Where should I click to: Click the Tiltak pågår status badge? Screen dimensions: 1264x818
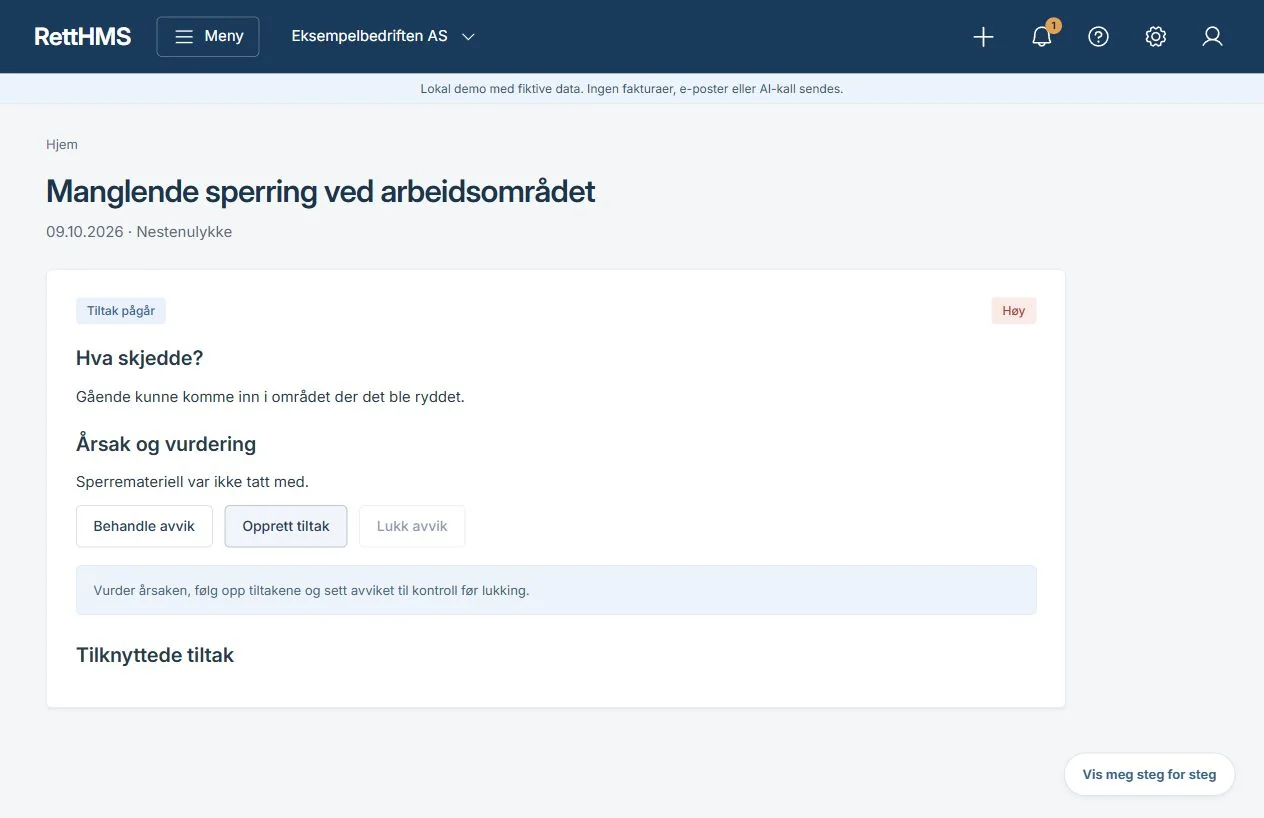click(x=121, y=311)
